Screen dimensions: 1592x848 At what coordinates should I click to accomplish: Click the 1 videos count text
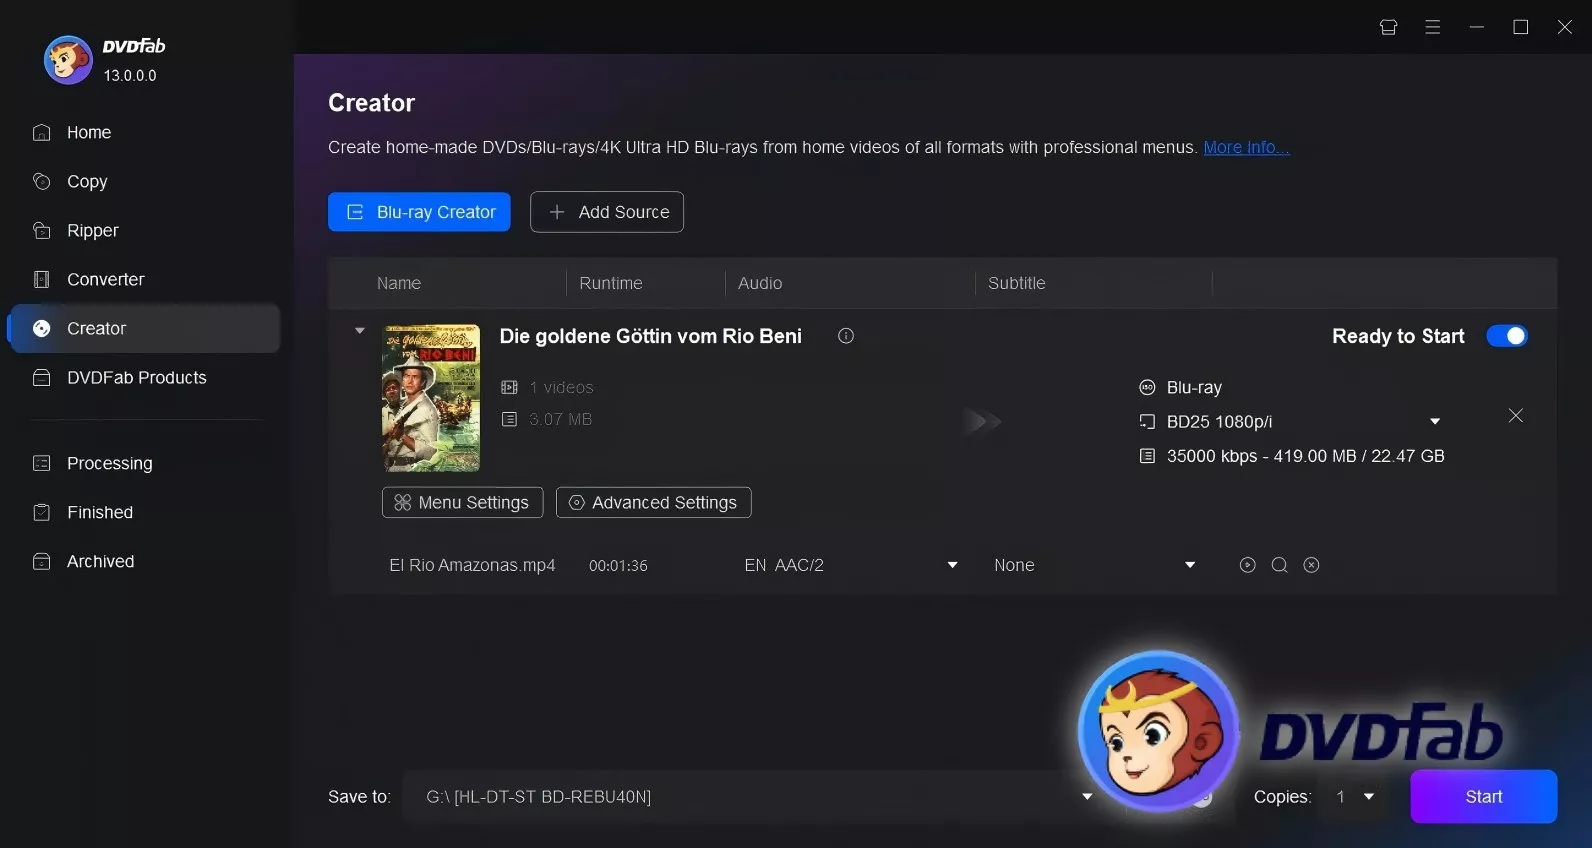click(x=561, y=387)
